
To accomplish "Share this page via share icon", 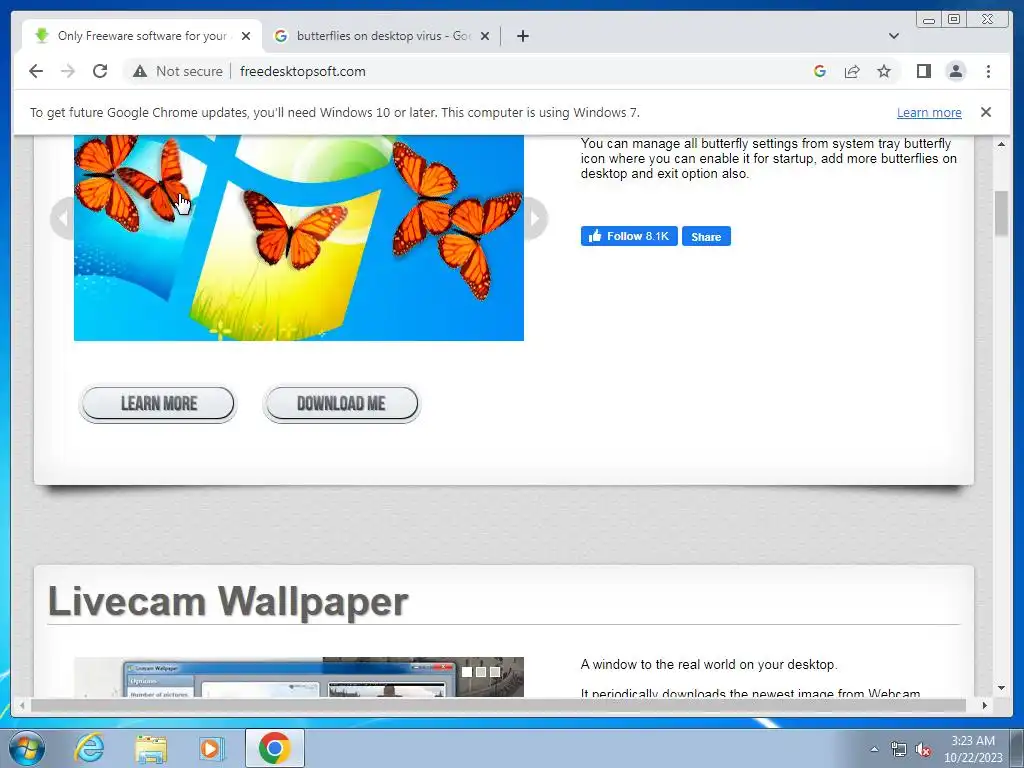I will [852, 71].
